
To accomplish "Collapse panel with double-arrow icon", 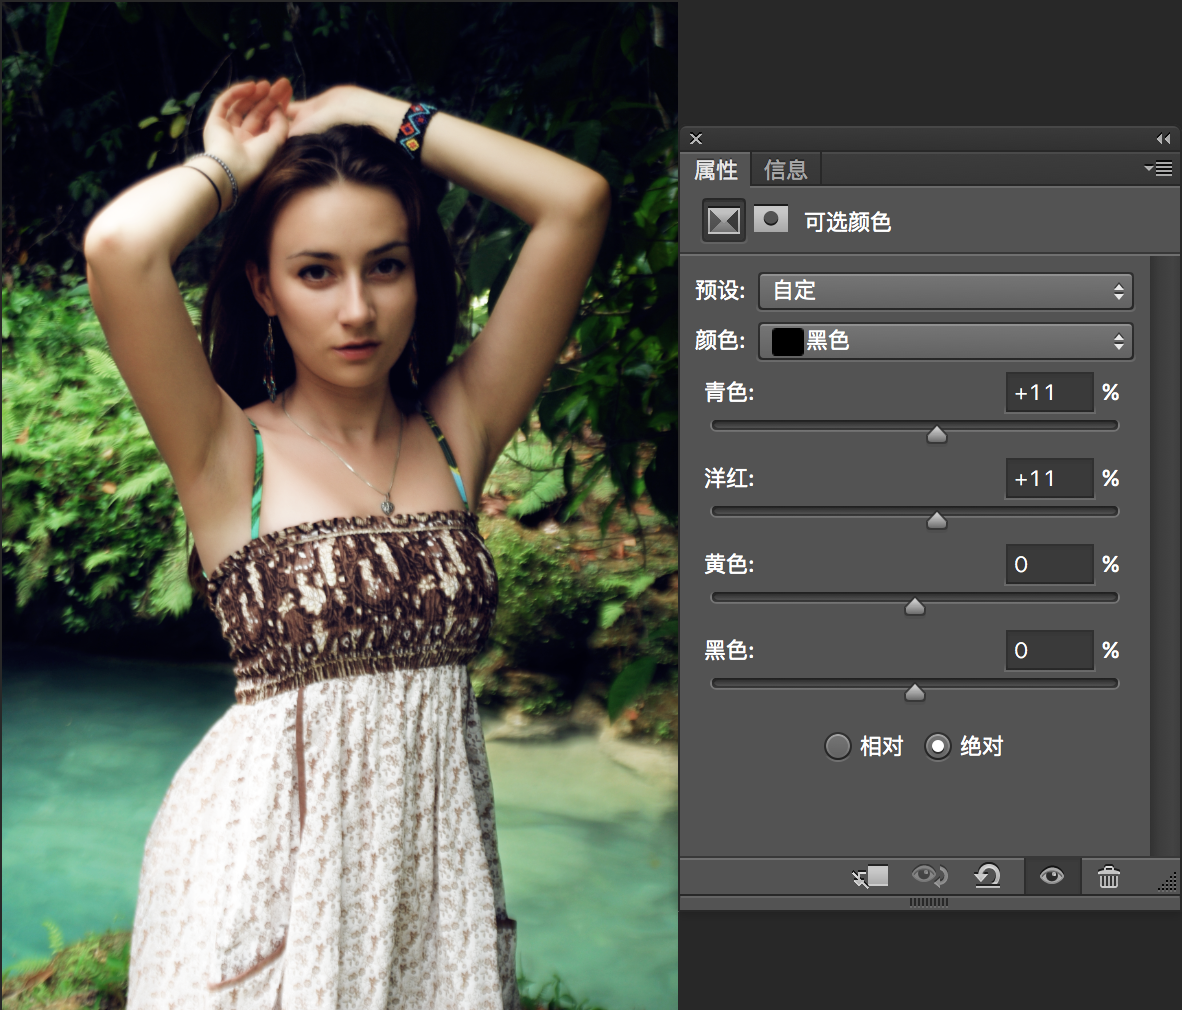I will [x=1163, y=139].
